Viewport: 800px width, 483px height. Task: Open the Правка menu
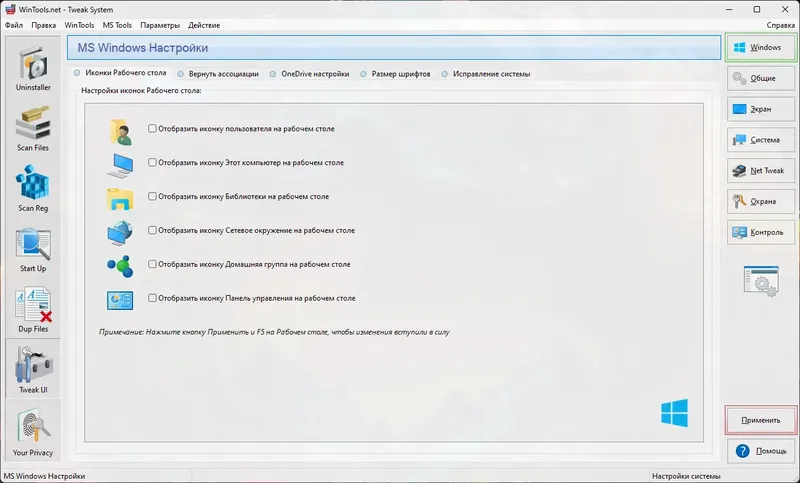pyautogui.click(x=43, y=25)
